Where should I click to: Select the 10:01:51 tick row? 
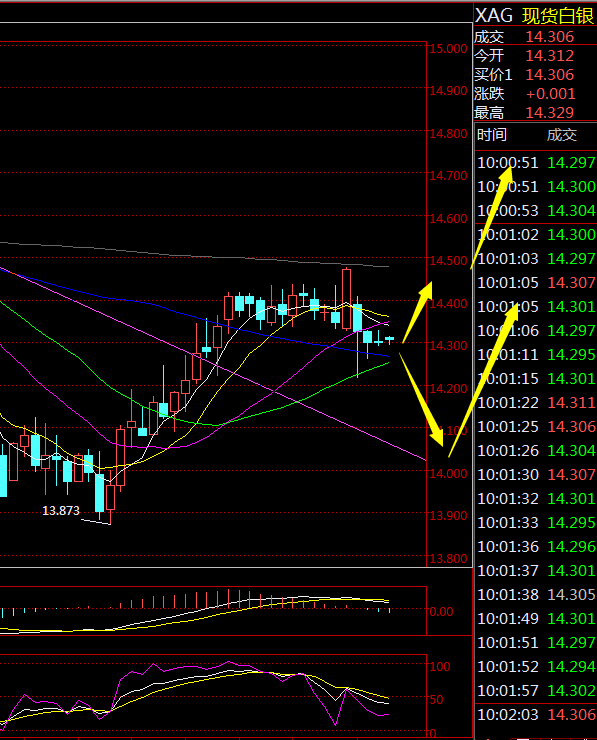tap(536, 643)
